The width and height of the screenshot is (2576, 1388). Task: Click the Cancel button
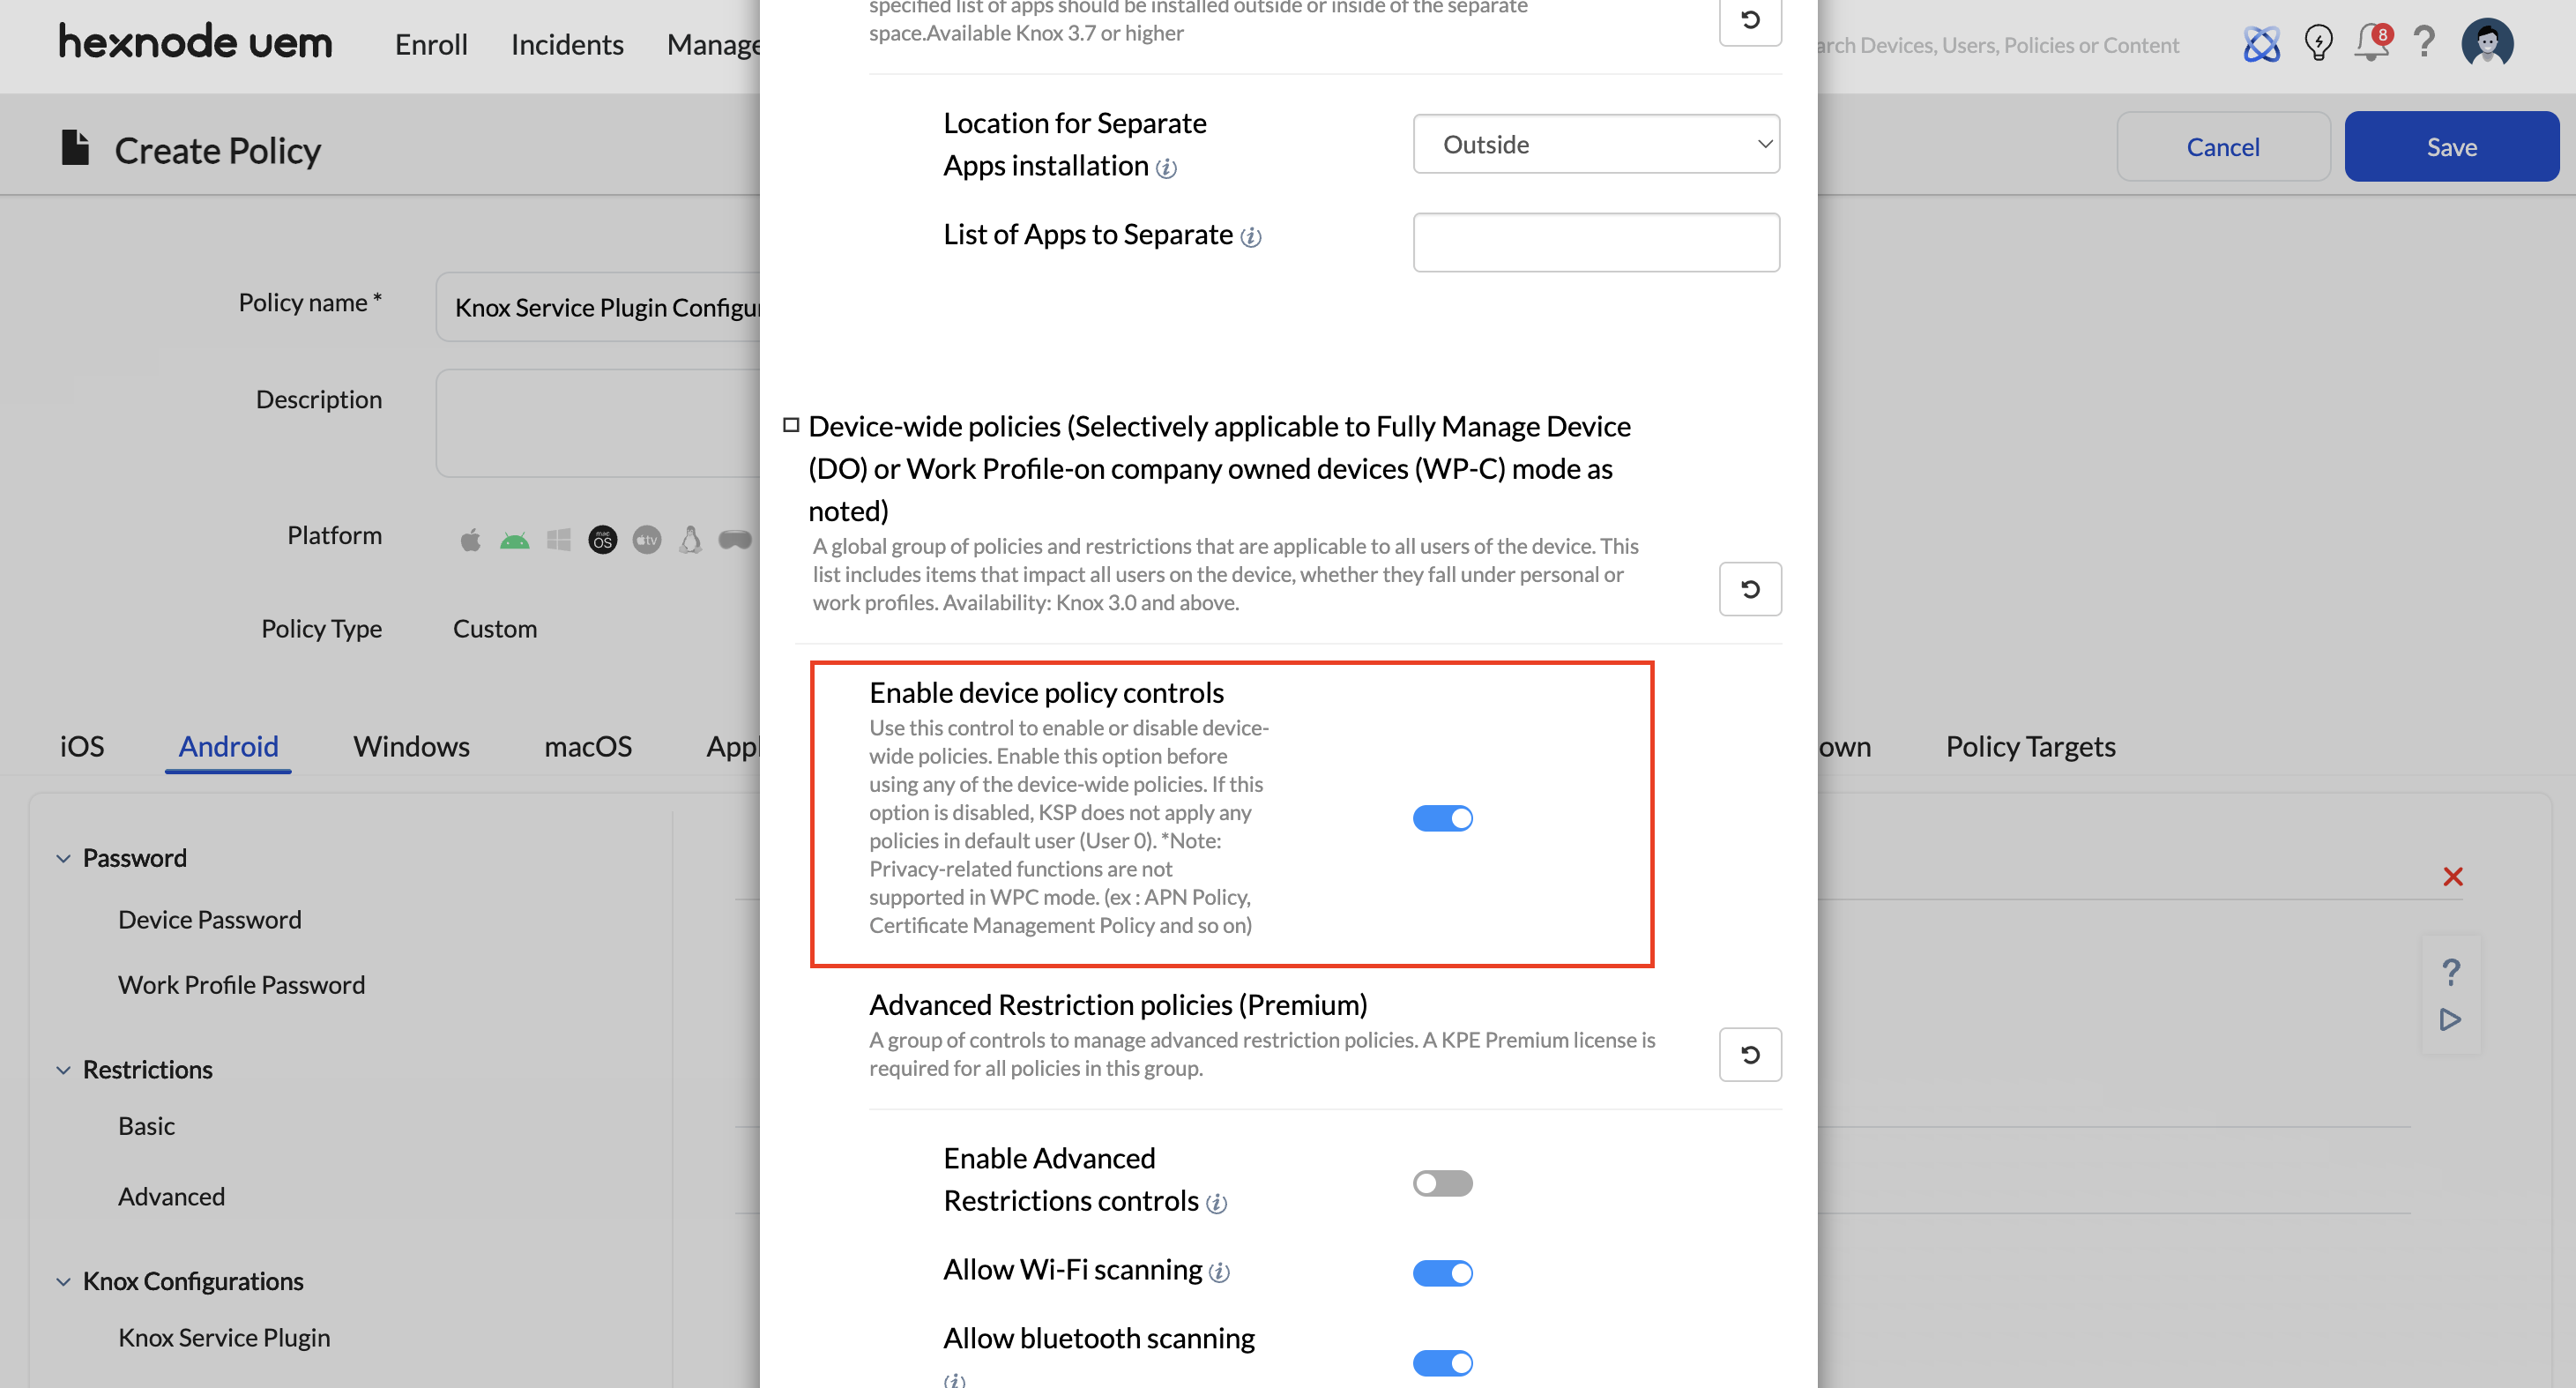[x=2222, y=146]
